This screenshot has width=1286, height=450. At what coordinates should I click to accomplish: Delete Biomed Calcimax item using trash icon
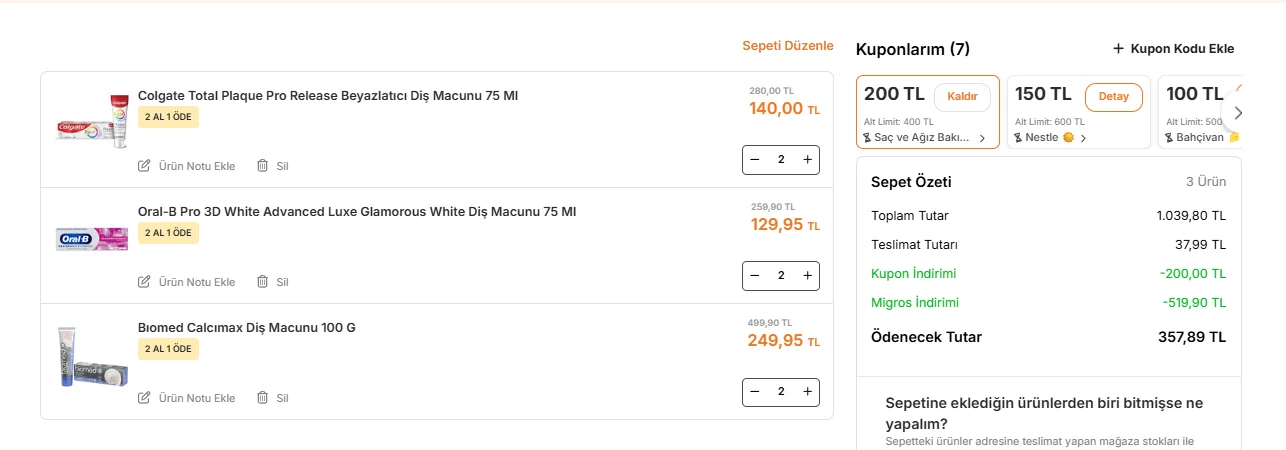(x=262, y=398)
